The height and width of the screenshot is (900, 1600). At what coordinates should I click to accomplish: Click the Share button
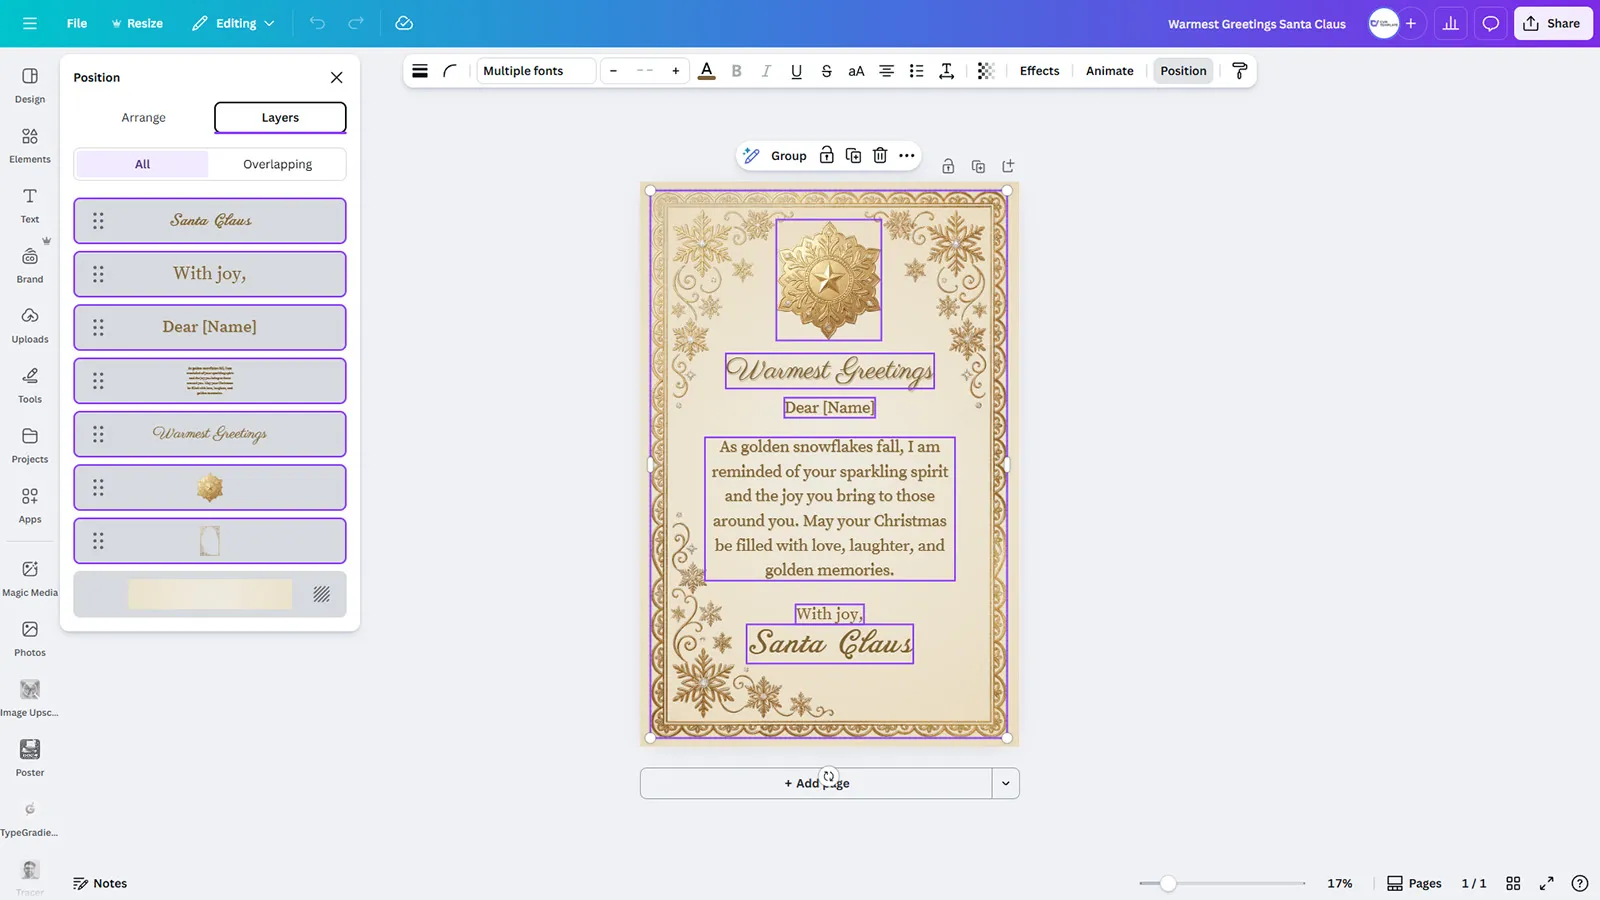click(1552, 23)
